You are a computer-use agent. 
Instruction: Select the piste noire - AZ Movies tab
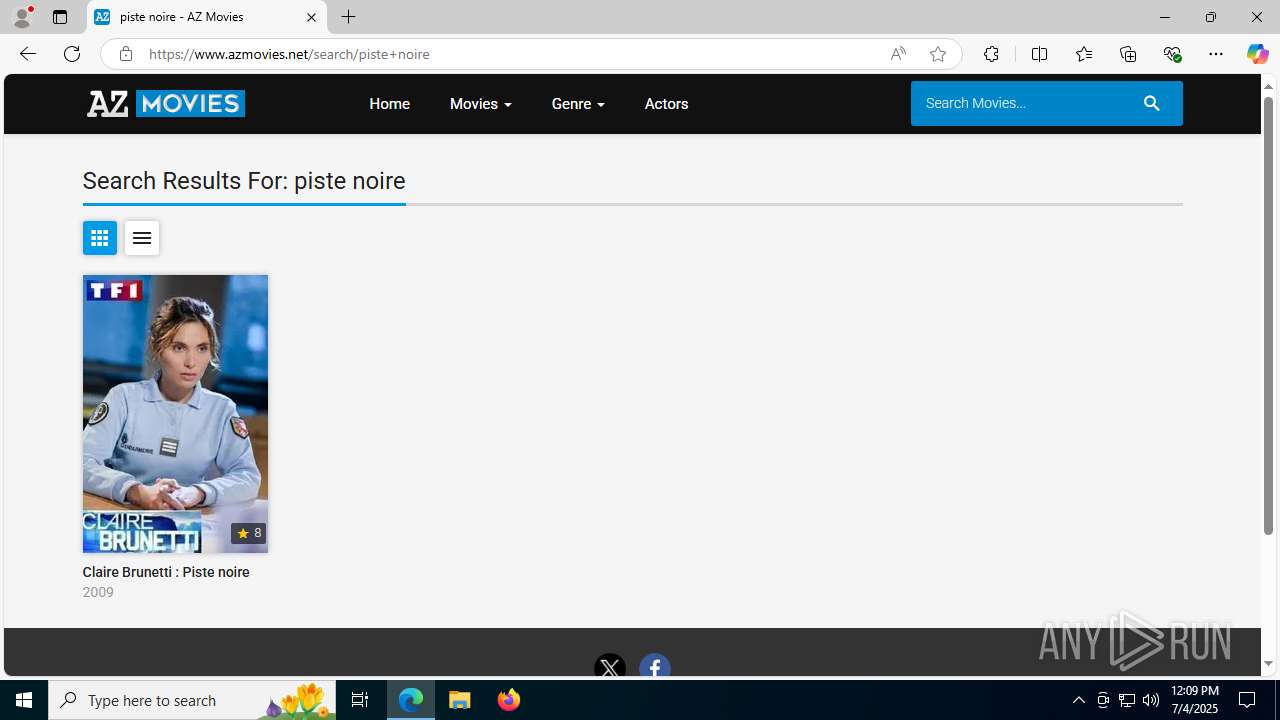(207, 17)
